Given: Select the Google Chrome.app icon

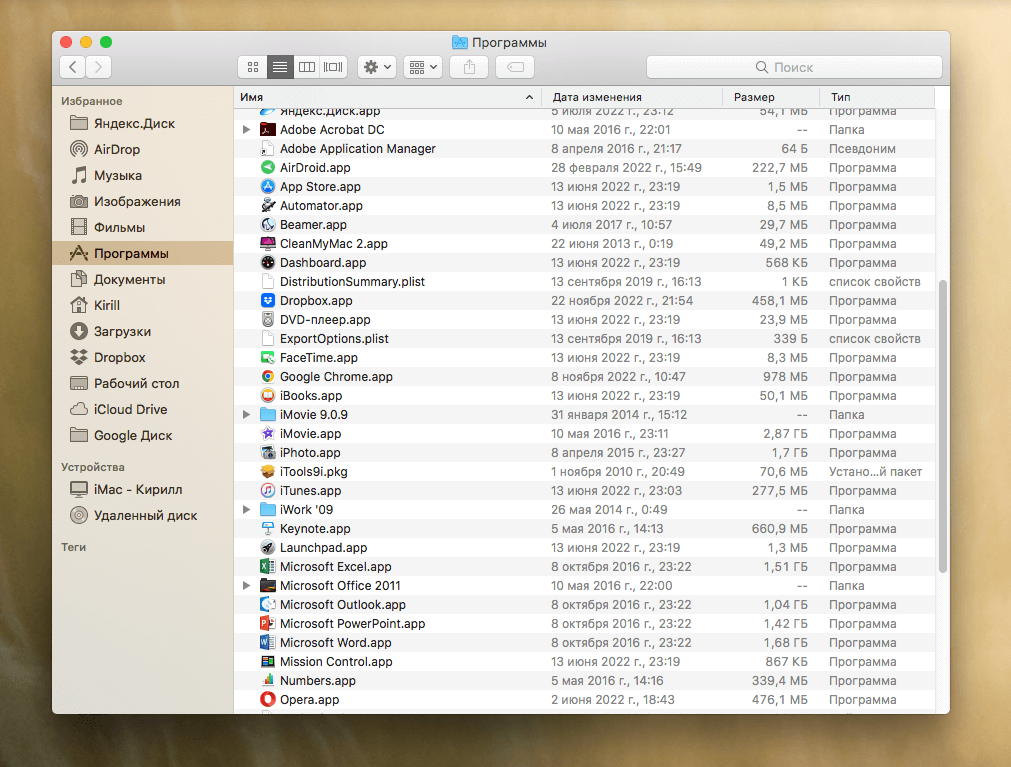Looking at the screenshot, I should (268, 377).
